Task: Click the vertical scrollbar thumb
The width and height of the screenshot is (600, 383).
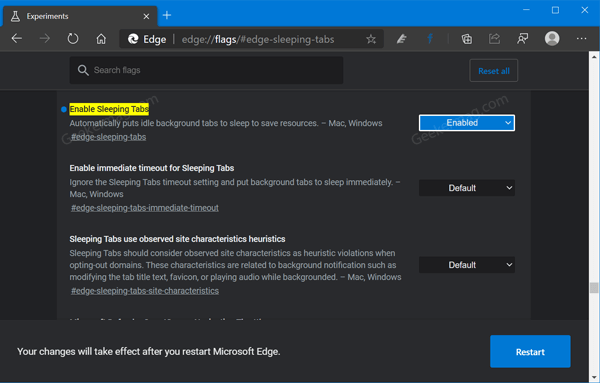Action: [594, 287]
